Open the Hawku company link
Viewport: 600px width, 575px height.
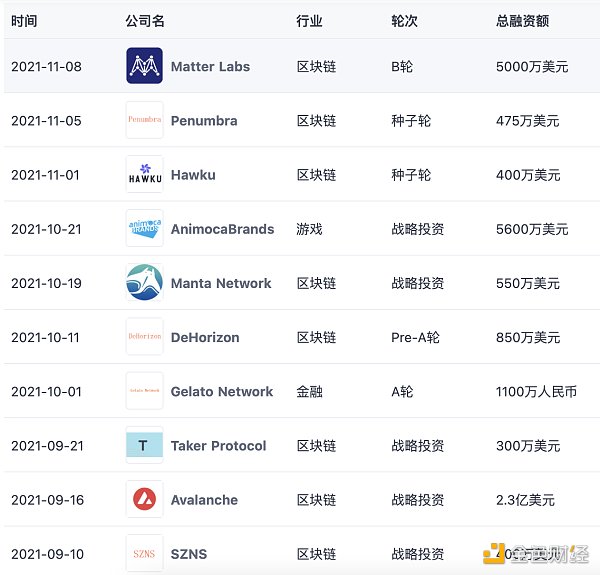pyautogui.click(x=193, y=175)
